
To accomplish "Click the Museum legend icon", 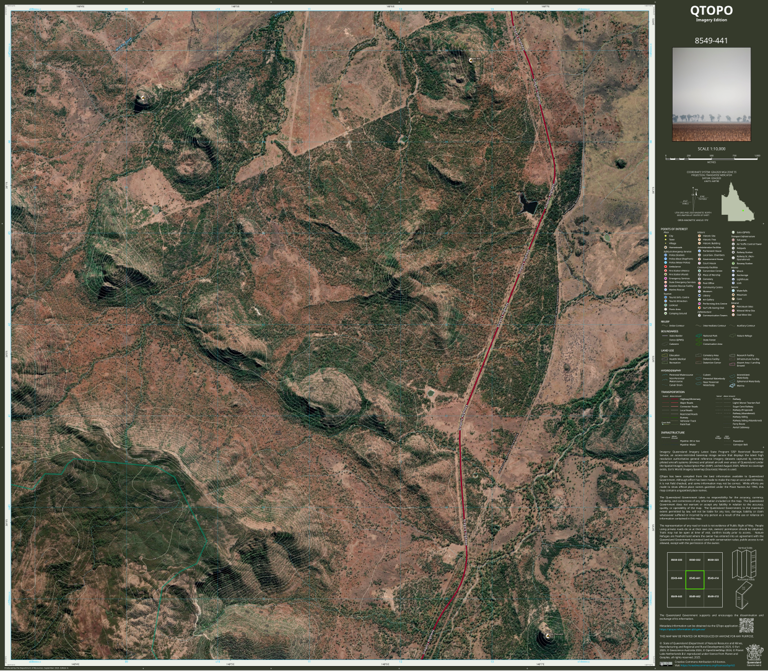I will click(699, 291).
